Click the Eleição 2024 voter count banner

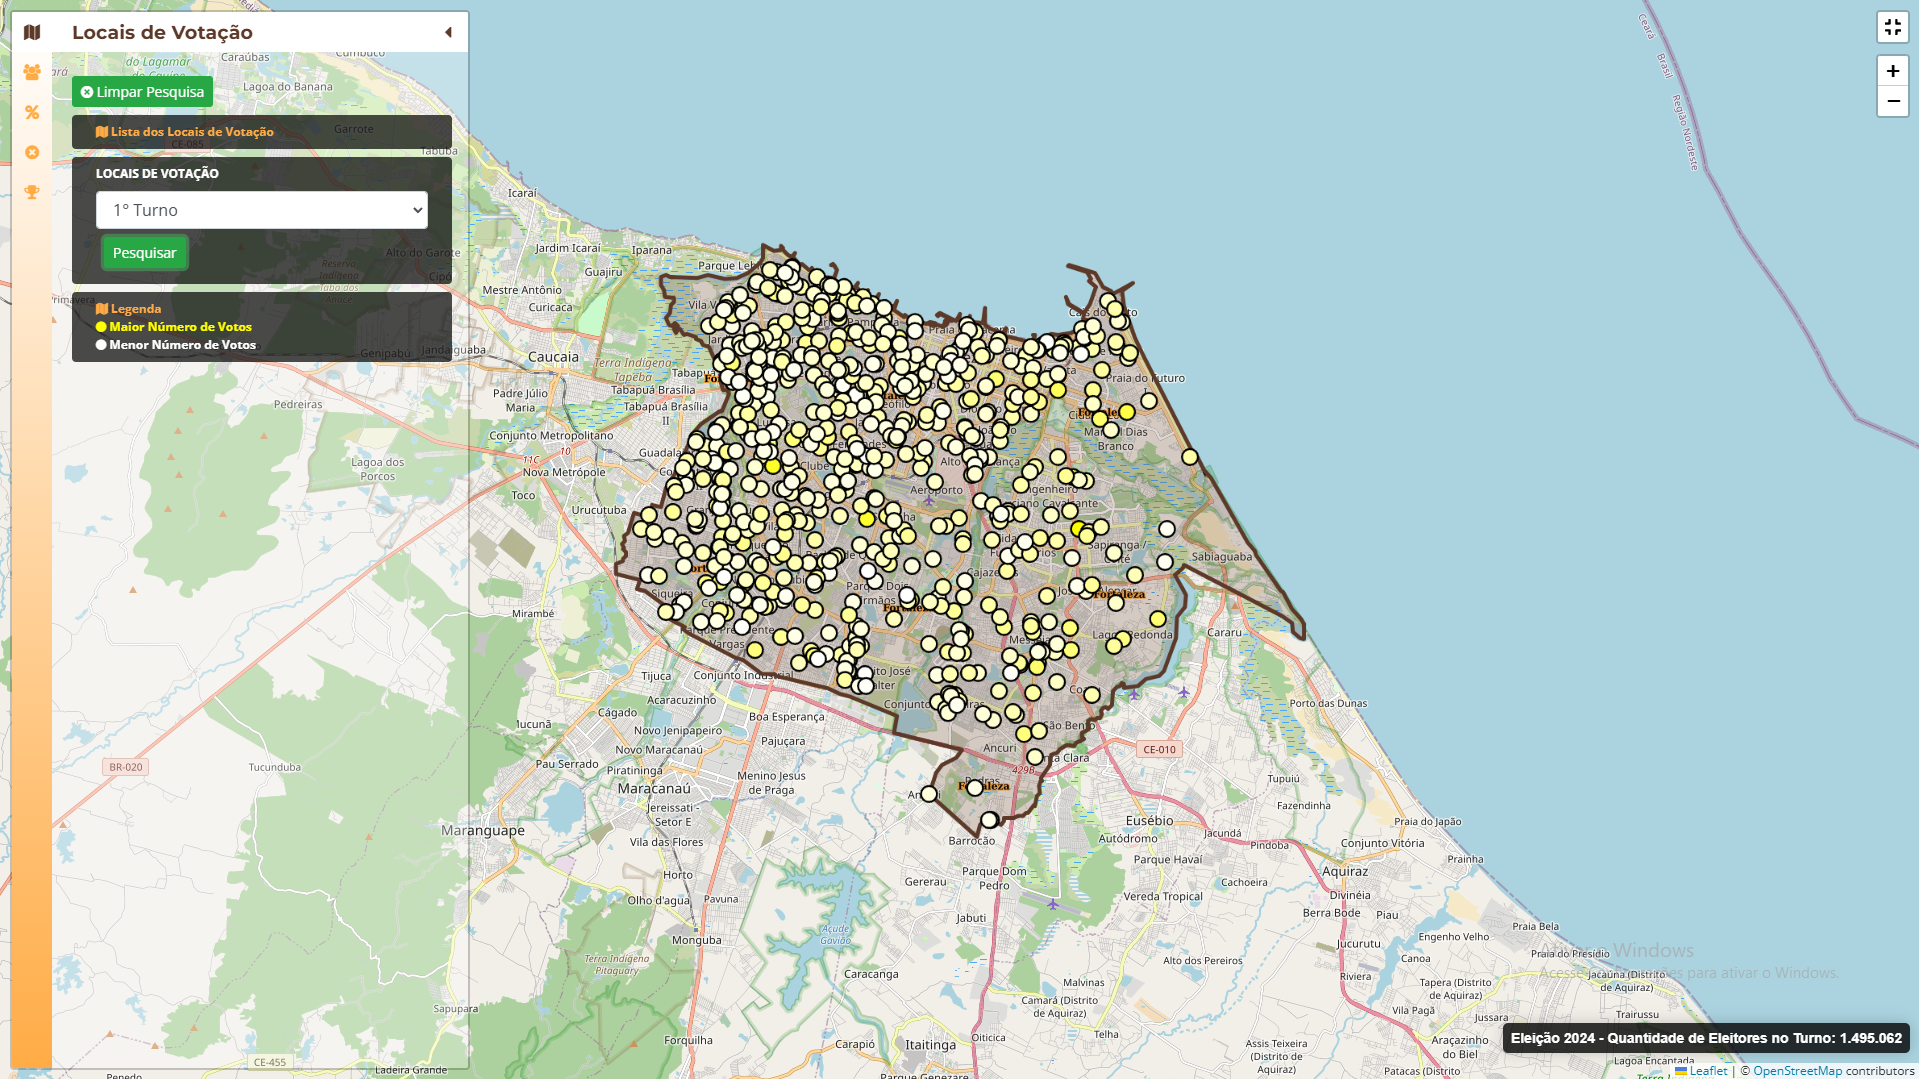1705,1038
